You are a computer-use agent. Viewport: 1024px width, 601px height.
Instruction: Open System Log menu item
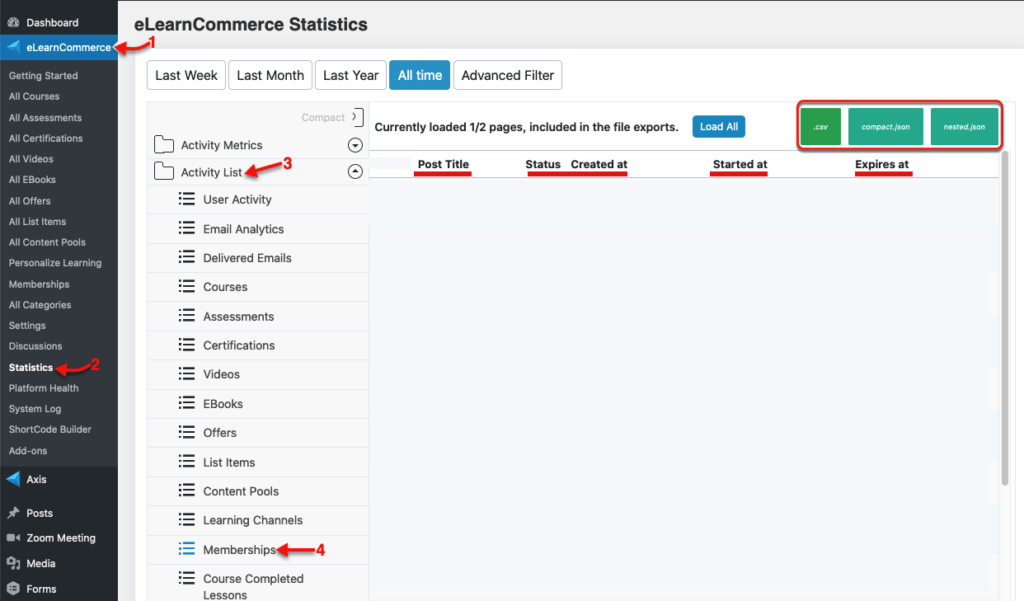(x=35, y=409)
